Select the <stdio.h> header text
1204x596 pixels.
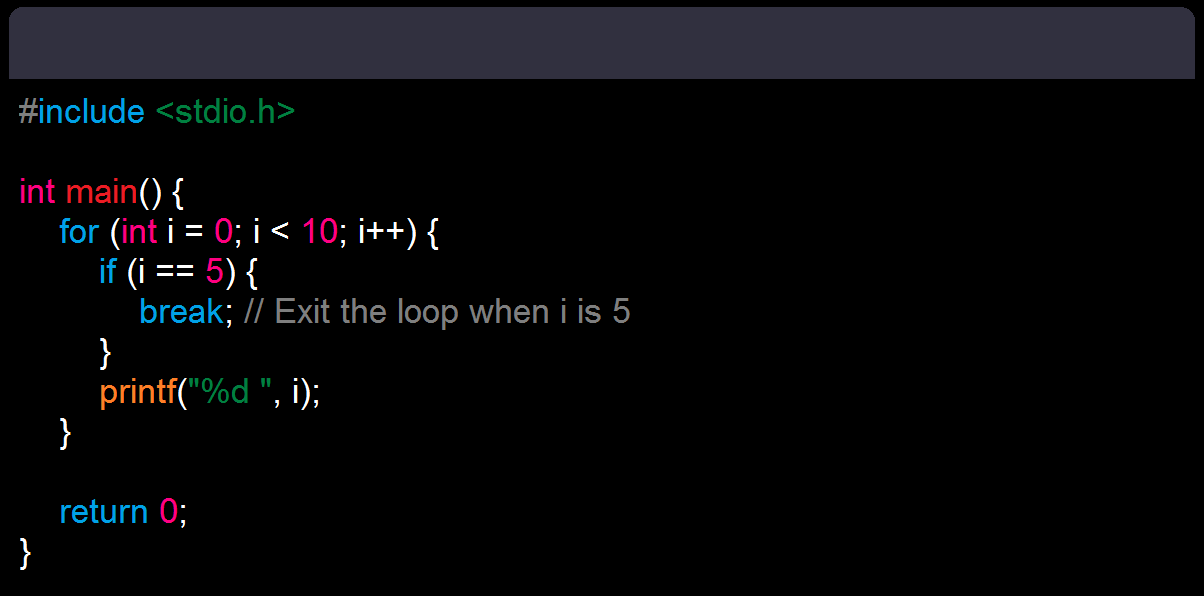coord(225,112)
